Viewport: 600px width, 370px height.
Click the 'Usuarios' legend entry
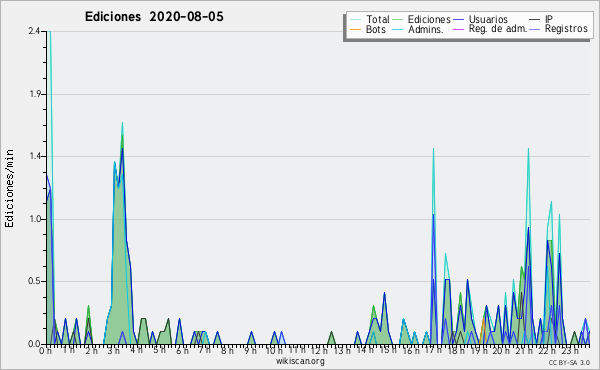(488, 19)
